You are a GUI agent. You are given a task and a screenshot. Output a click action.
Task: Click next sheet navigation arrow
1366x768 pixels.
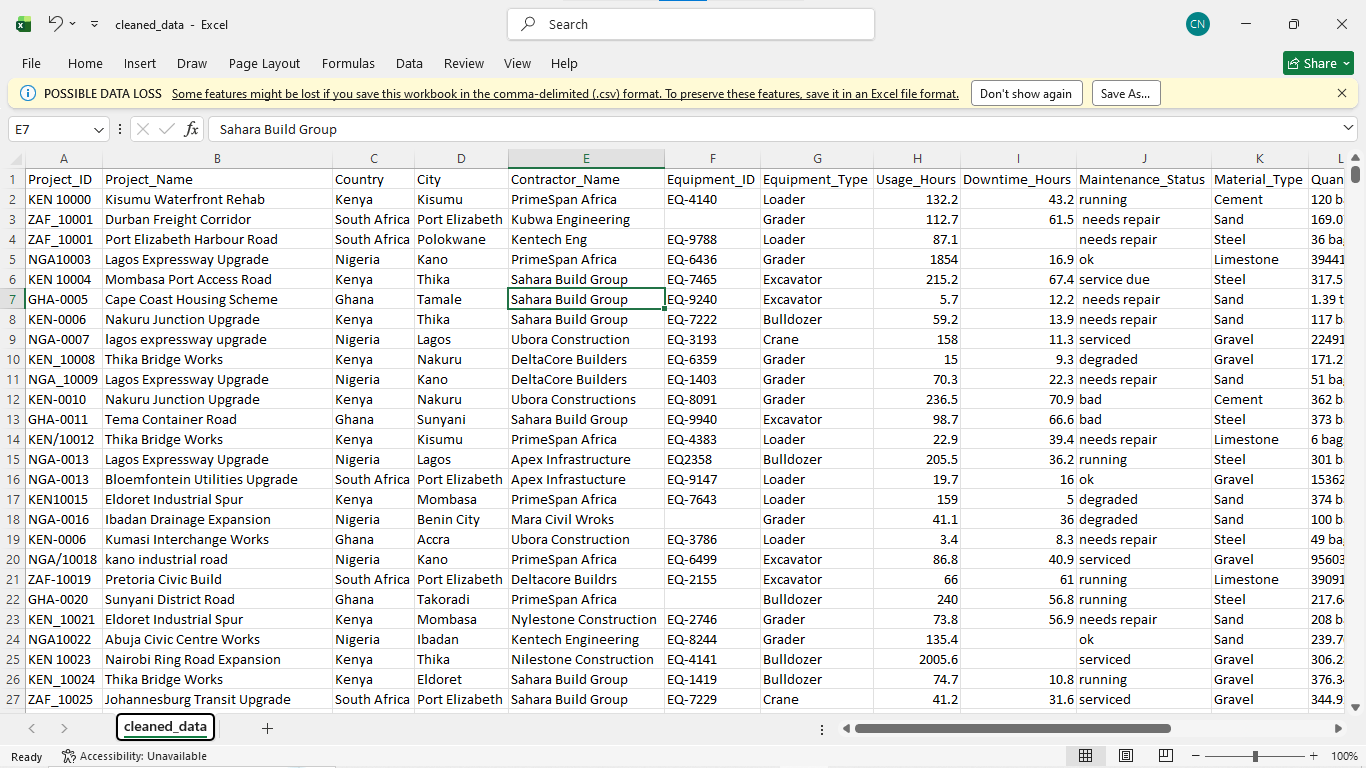(64, 728)
